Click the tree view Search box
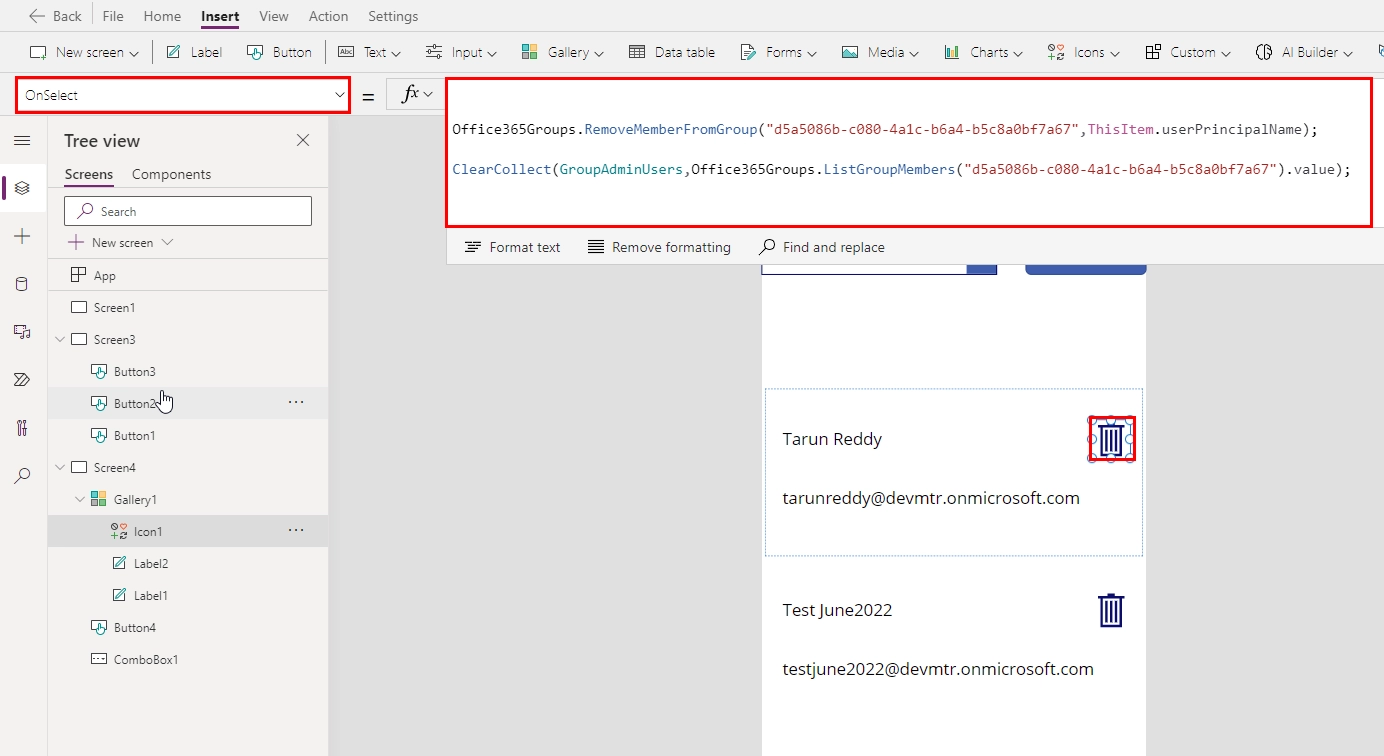Screen dimensions: 1384x756 [188, 211]
